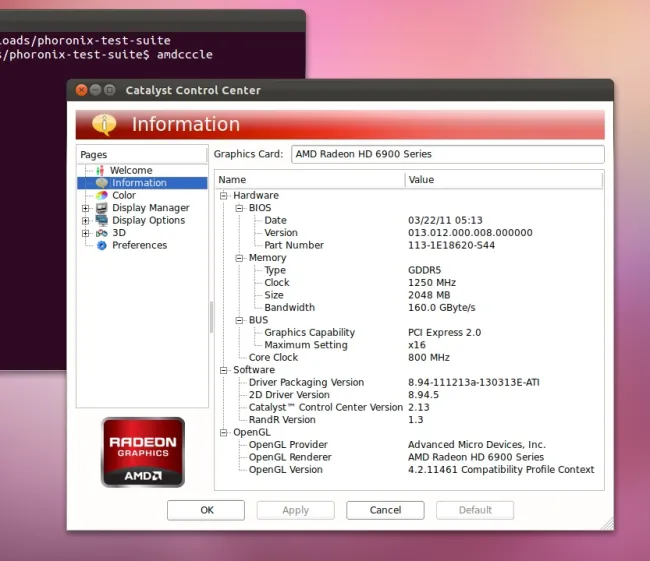
Task: Click the OK button
Action: click(x=206, y=510)
